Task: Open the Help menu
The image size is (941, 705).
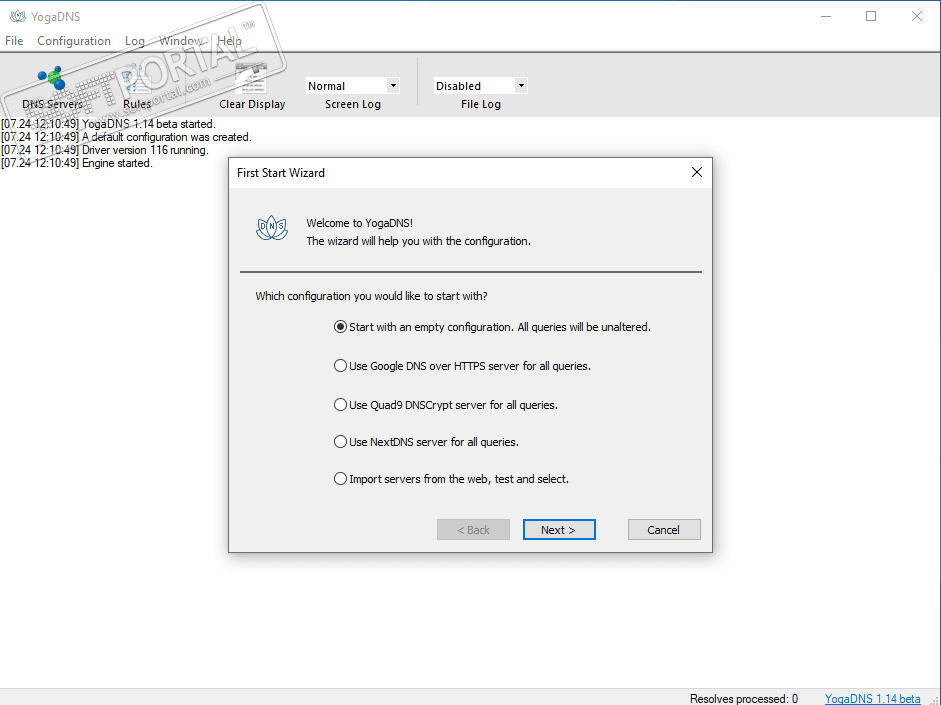Action: click(229, 41)
